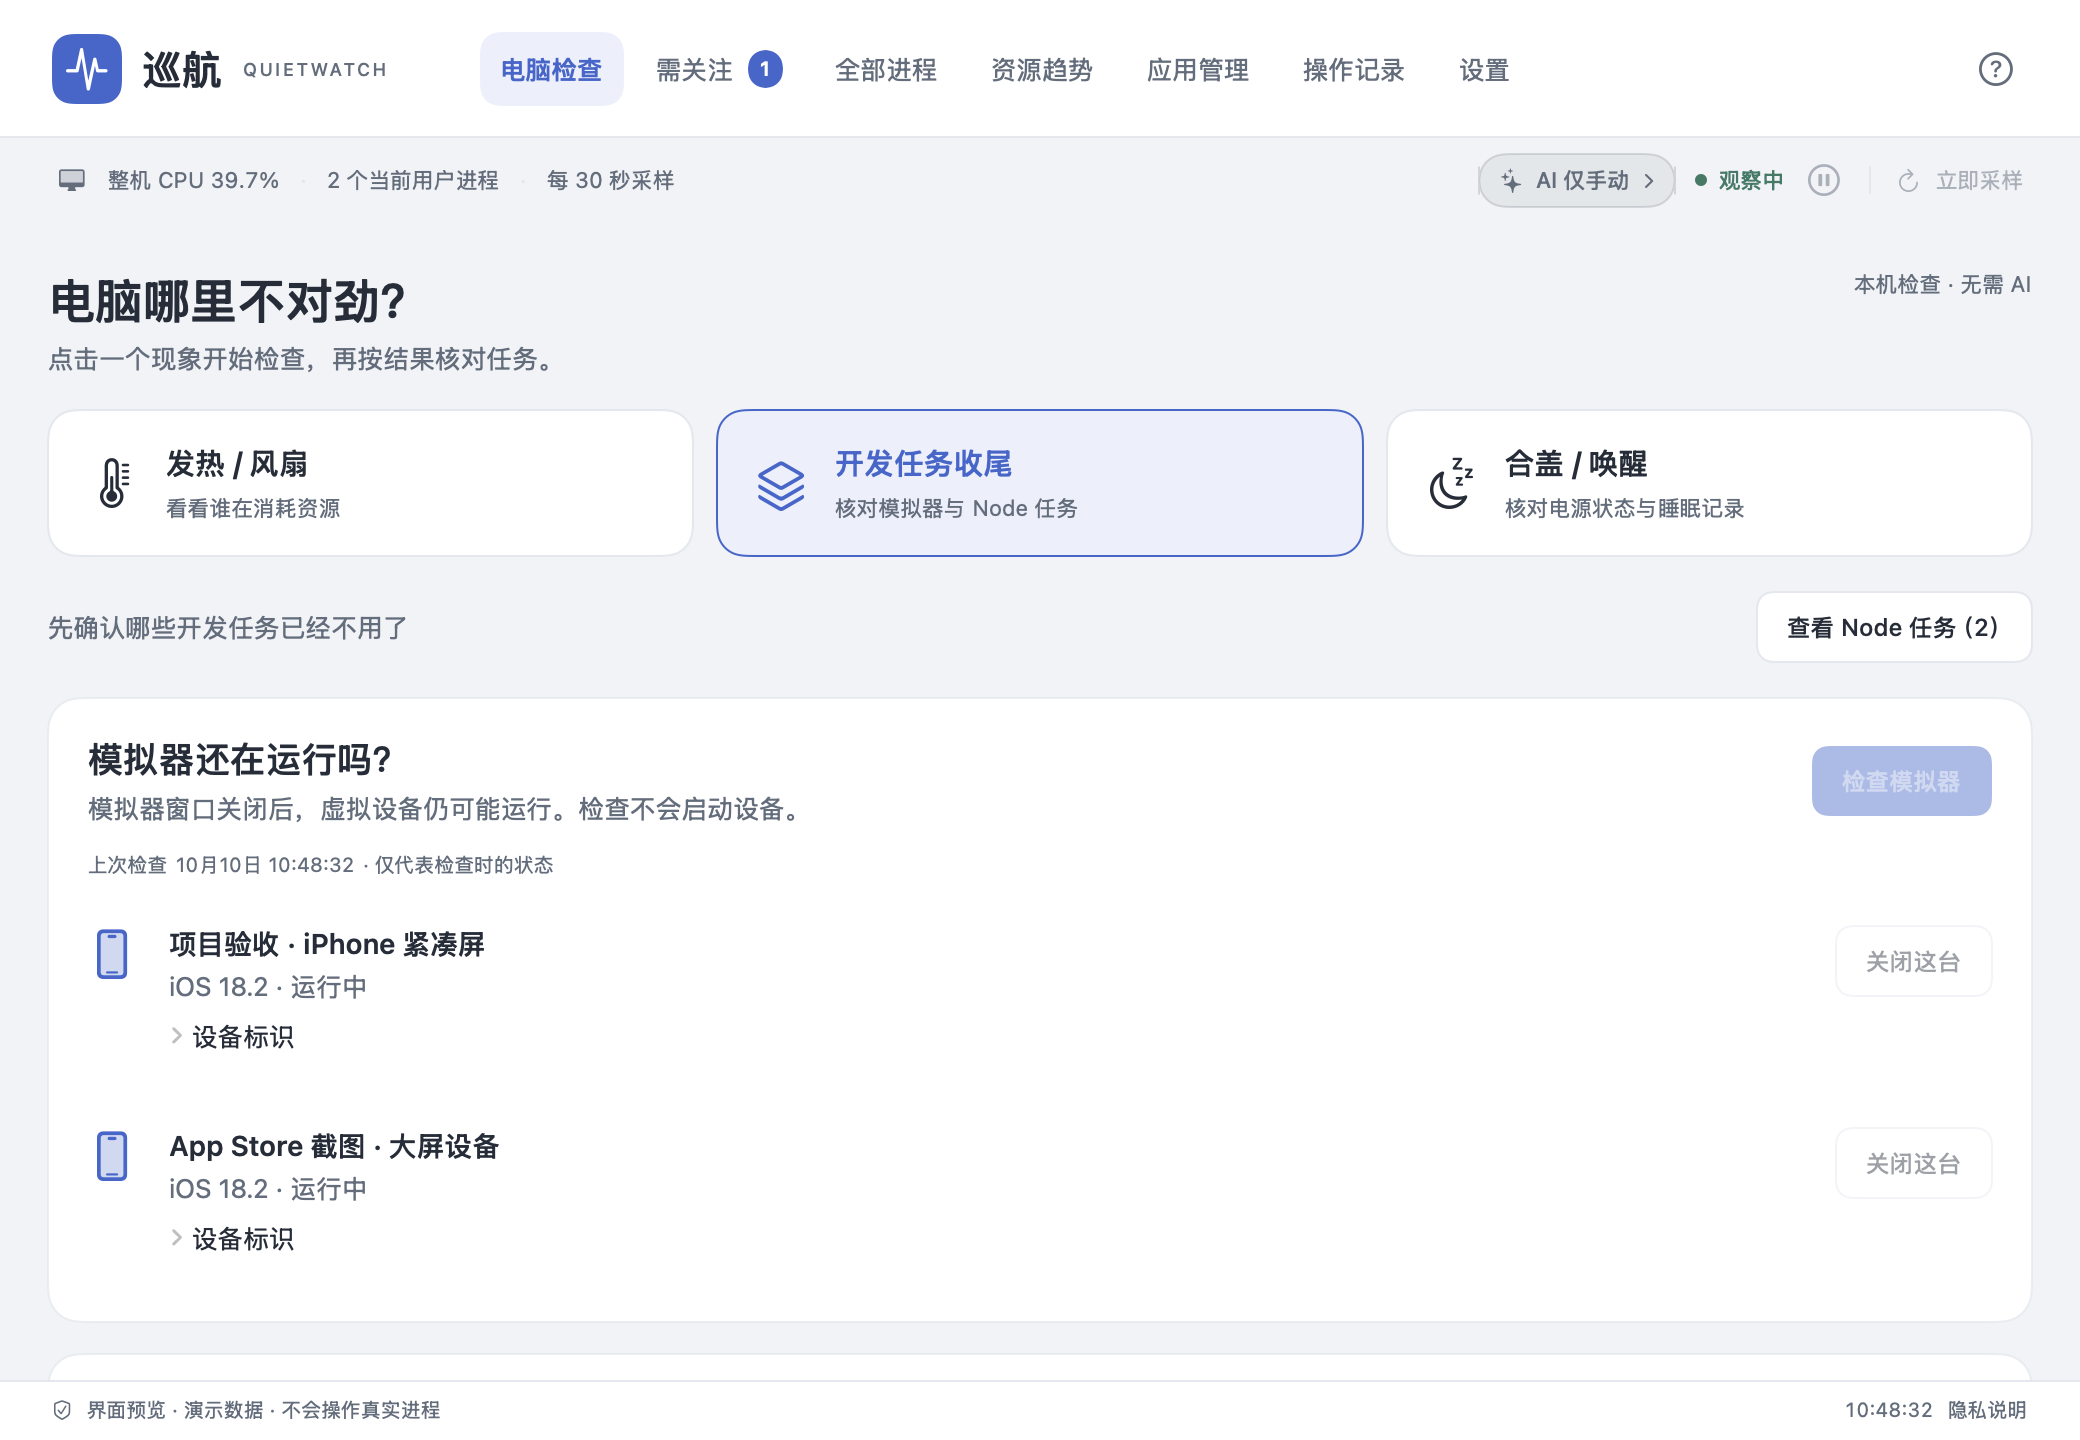
Task: Click the 立即采样 label
Action: [1979, 181]
